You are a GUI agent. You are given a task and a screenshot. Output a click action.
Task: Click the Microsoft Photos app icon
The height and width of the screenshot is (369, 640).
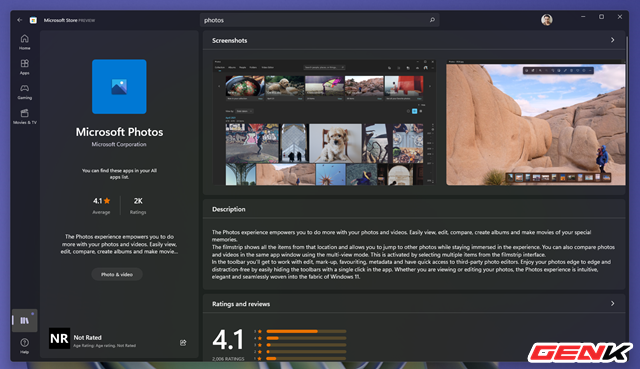click(119, 87)
